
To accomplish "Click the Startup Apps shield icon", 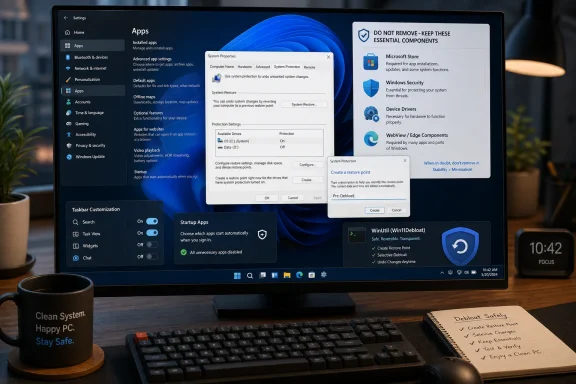I will [x=262, y=234].
